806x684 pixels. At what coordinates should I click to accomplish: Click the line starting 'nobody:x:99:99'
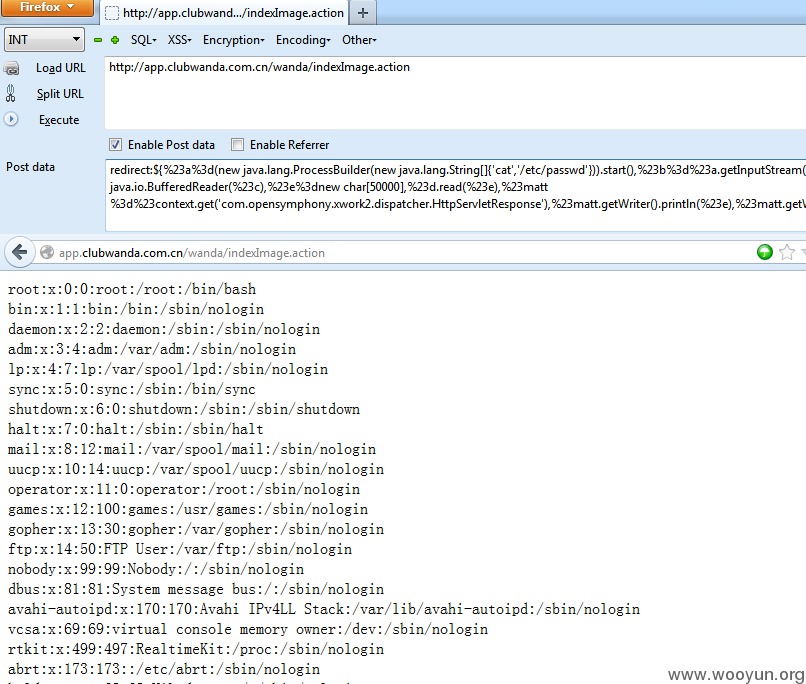(x=156, y=569)
